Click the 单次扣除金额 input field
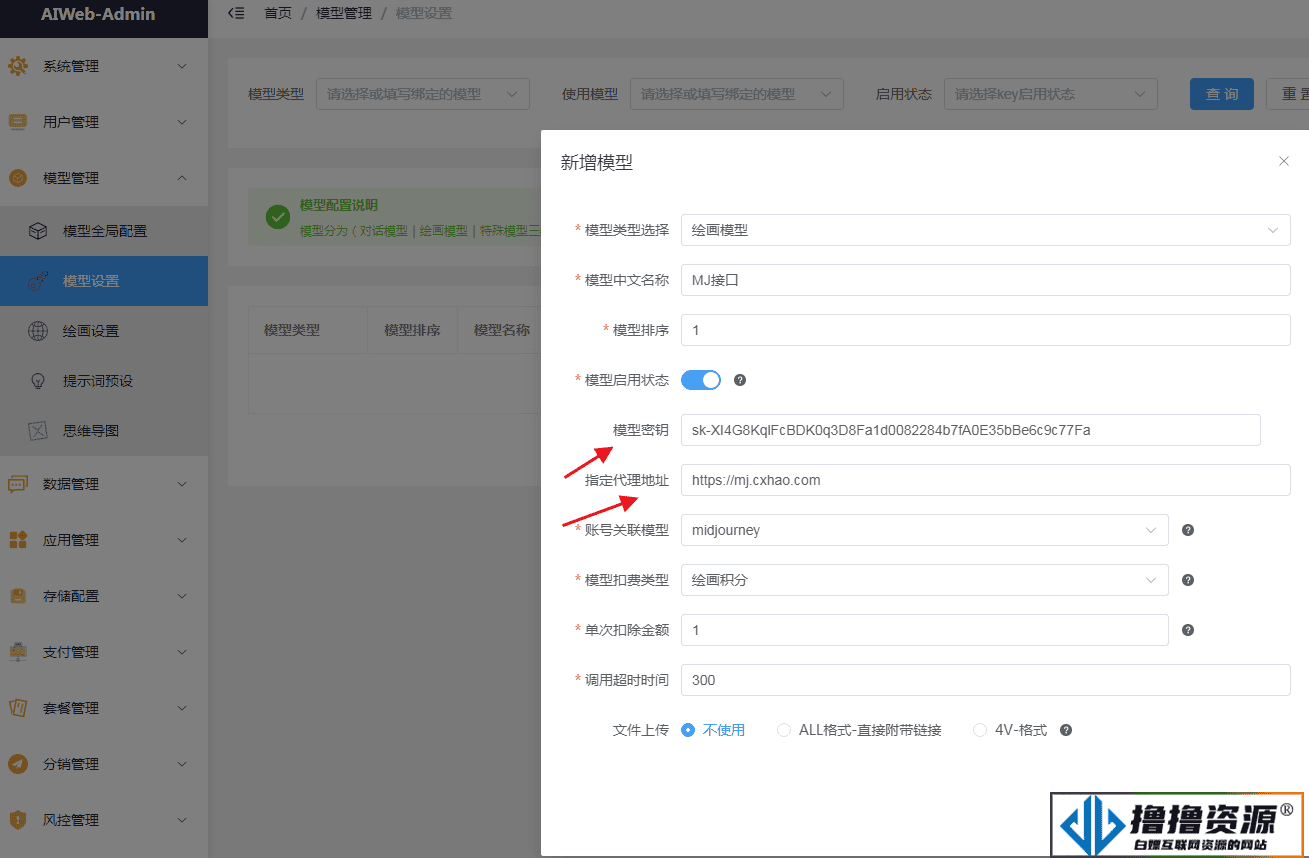Viewport: 1309px width, 858px height. [x=925, y=630]
